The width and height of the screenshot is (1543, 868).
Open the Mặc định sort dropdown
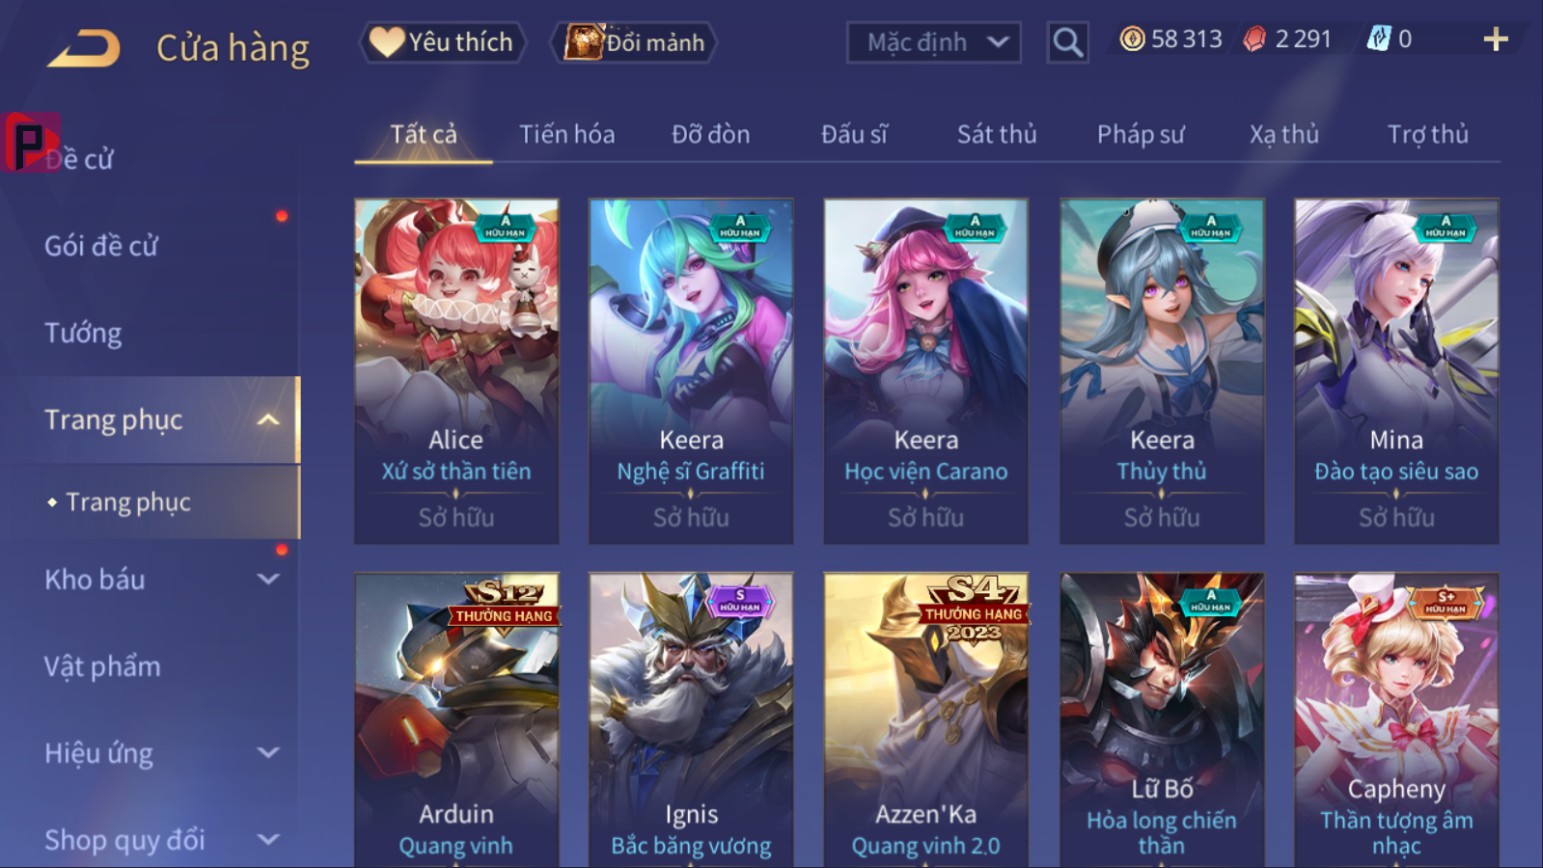(x=934, y=42)
